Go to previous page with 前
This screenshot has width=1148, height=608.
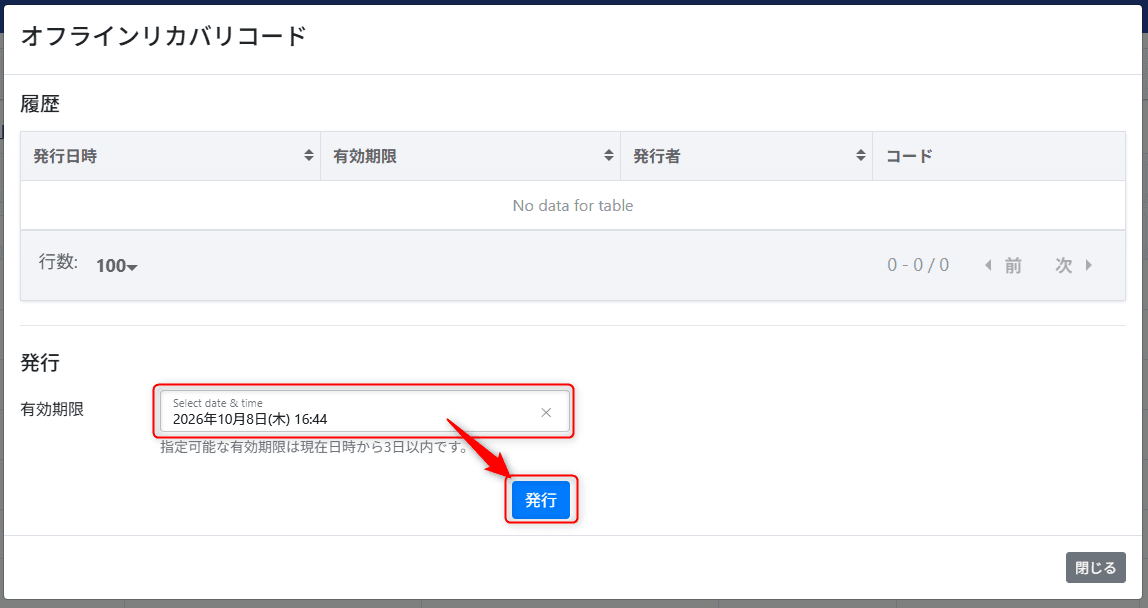tap(1003, 265)
